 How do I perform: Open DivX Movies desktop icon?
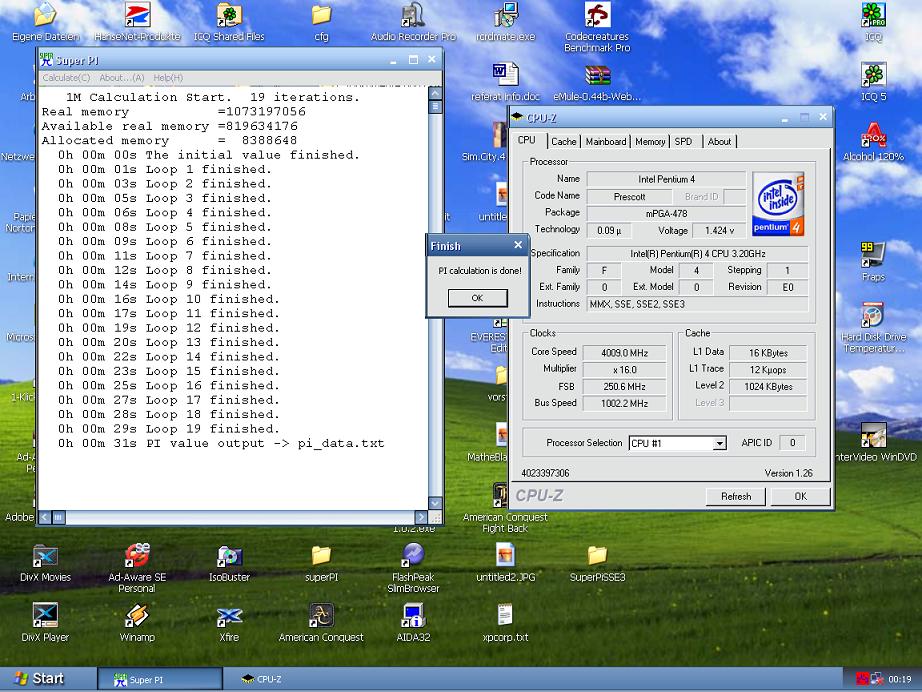coord(45,562)
